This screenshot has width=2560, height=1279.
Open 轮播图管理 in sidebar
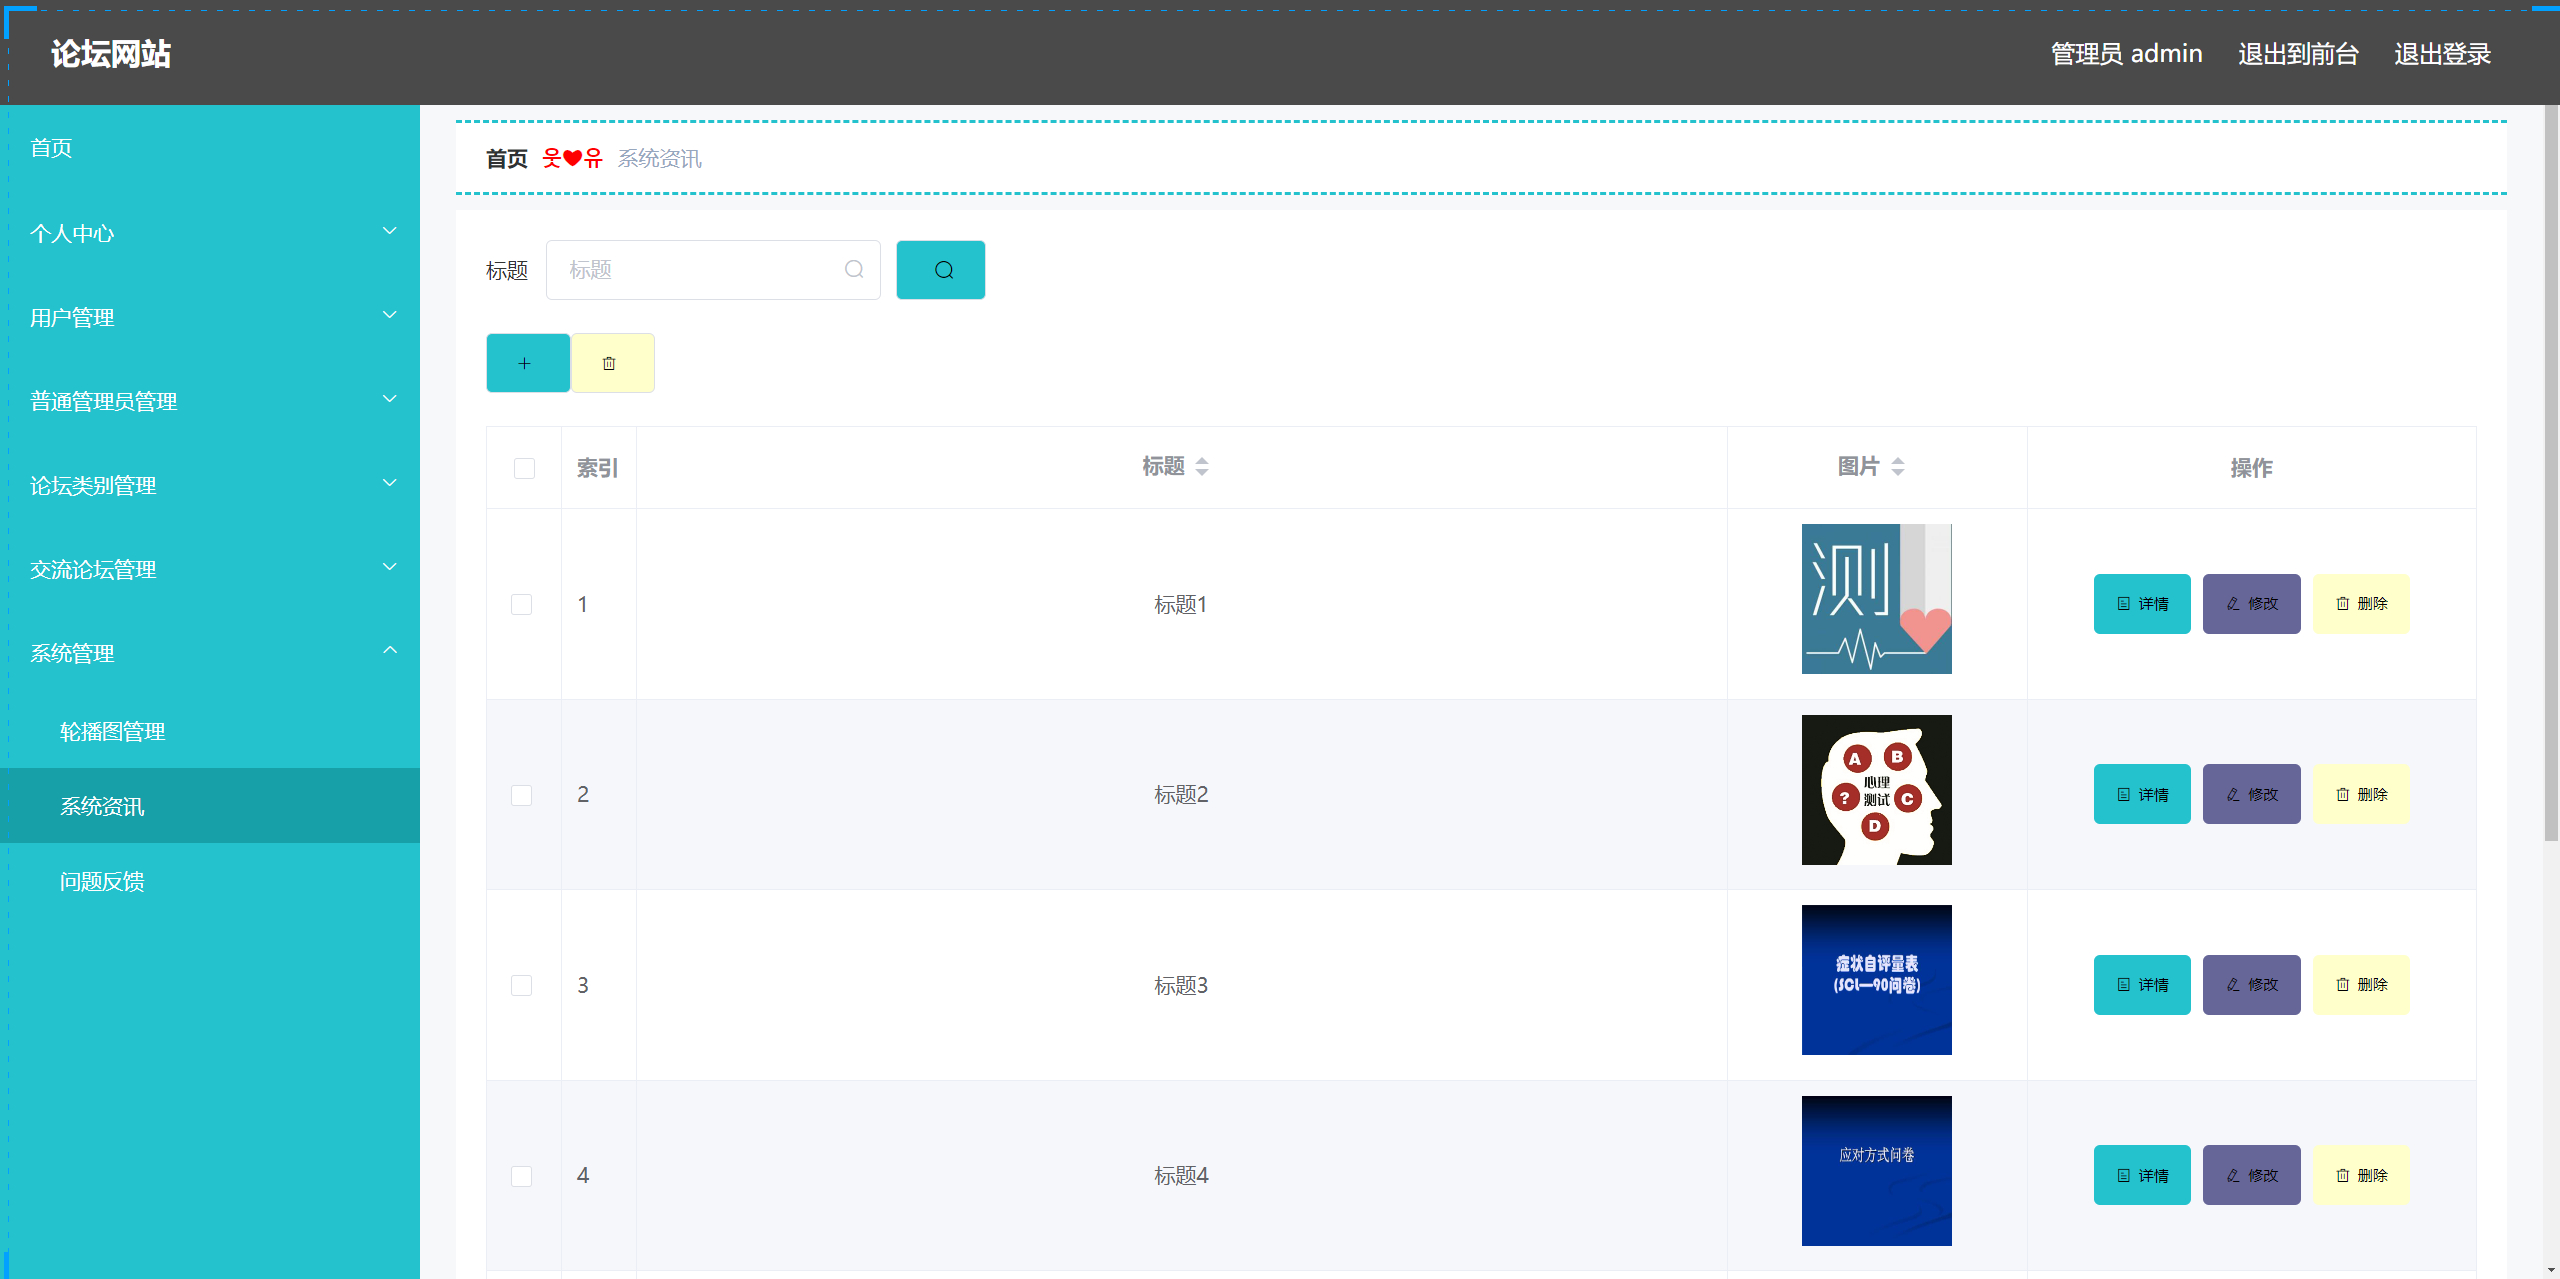(112, 731)
